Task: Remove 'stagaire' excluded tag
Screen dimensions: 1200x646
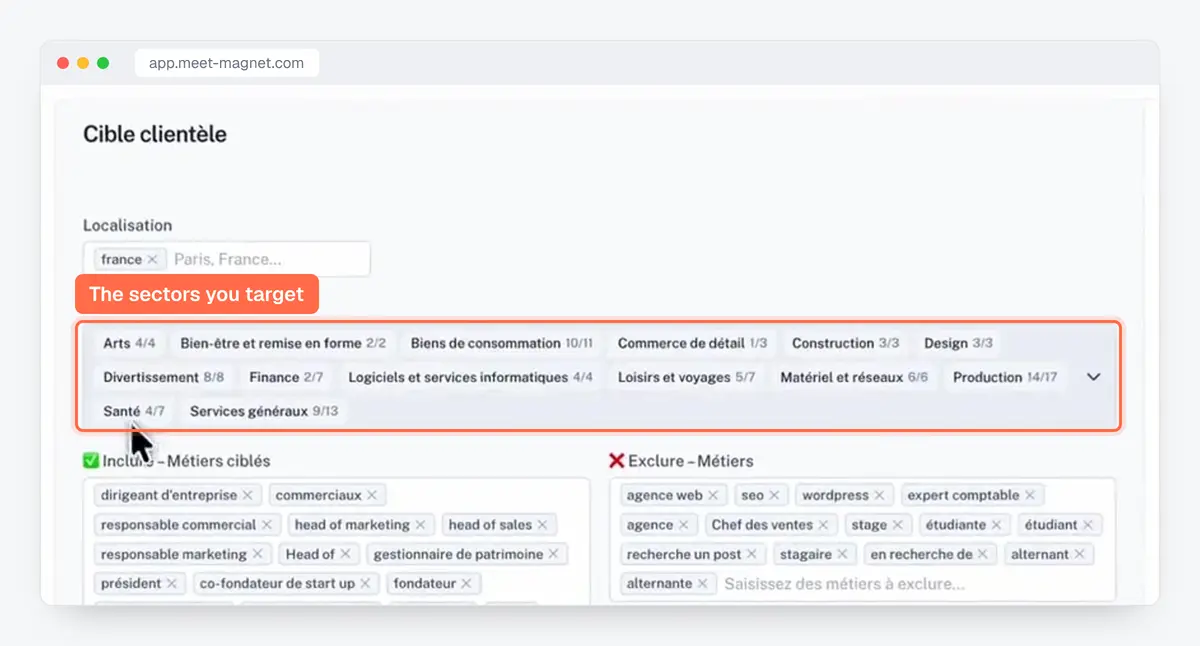Action: (843, 554)
